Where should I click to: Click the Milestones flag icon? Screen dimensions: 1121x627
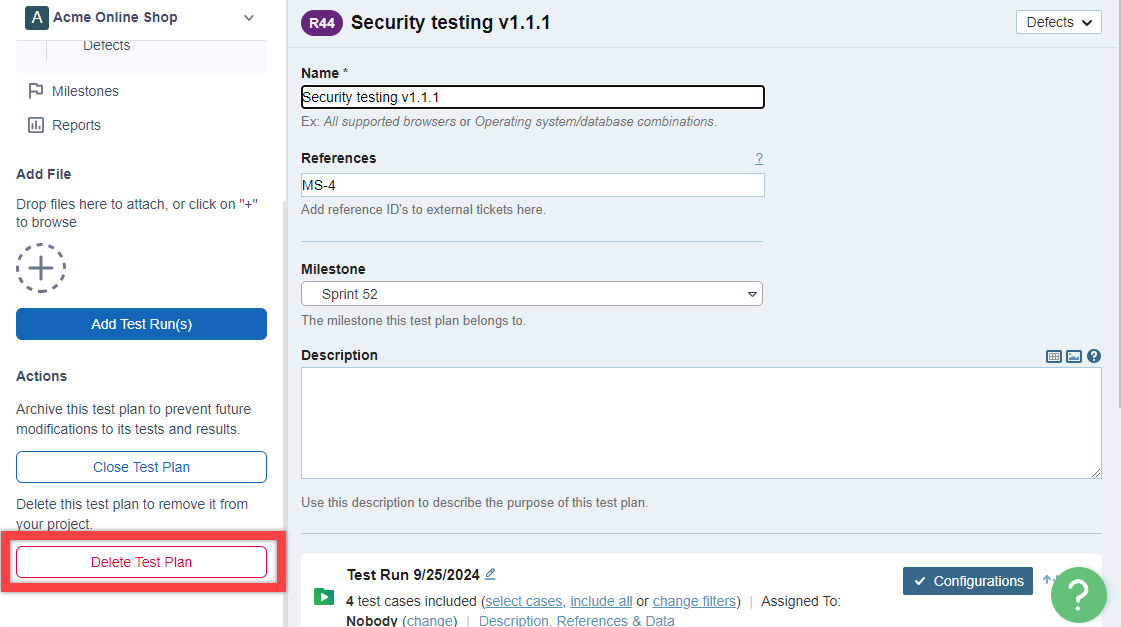tap(36, 91)
